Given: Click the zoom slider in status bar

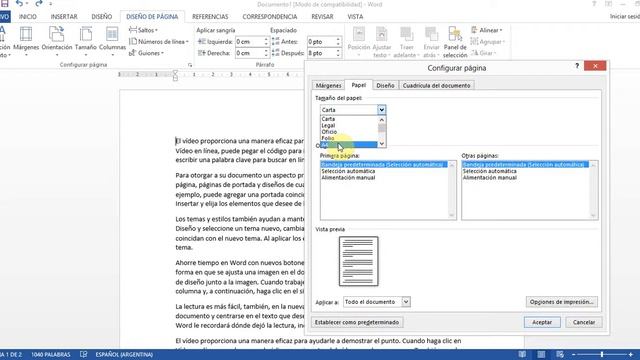Looking at the screenshot, I should [x=602, y=355].
